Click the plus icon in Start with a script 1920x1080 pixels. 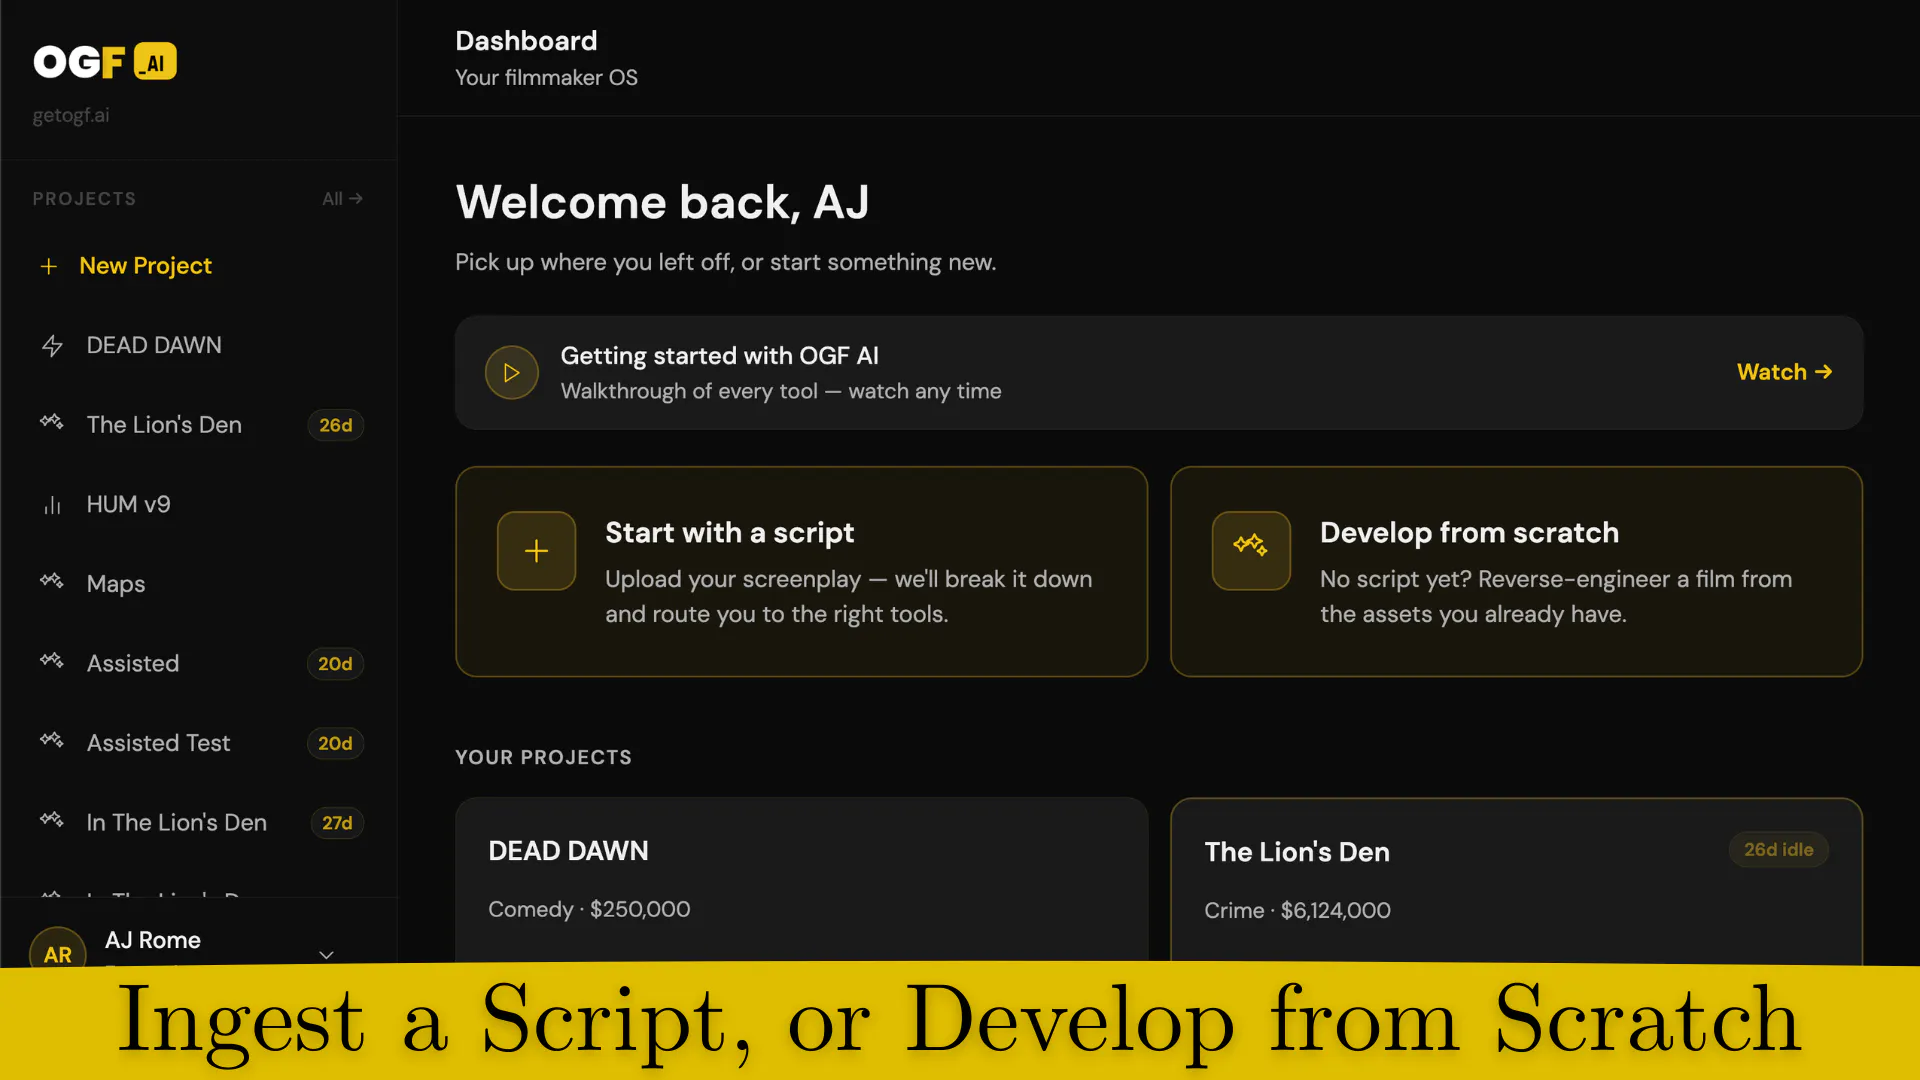point(537,551)
